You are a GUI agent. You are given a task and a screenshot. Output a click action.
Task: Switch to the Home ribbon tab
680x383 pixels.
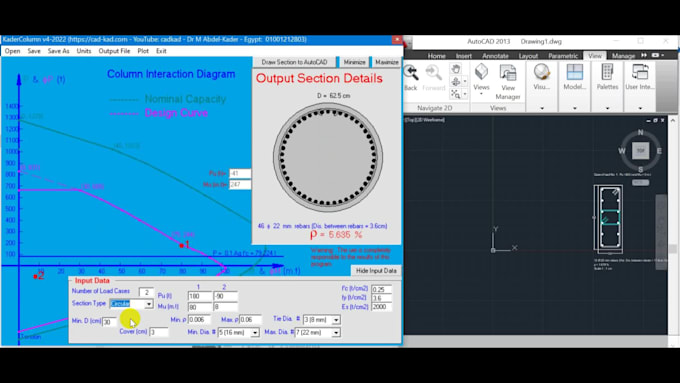pos(436,56)
